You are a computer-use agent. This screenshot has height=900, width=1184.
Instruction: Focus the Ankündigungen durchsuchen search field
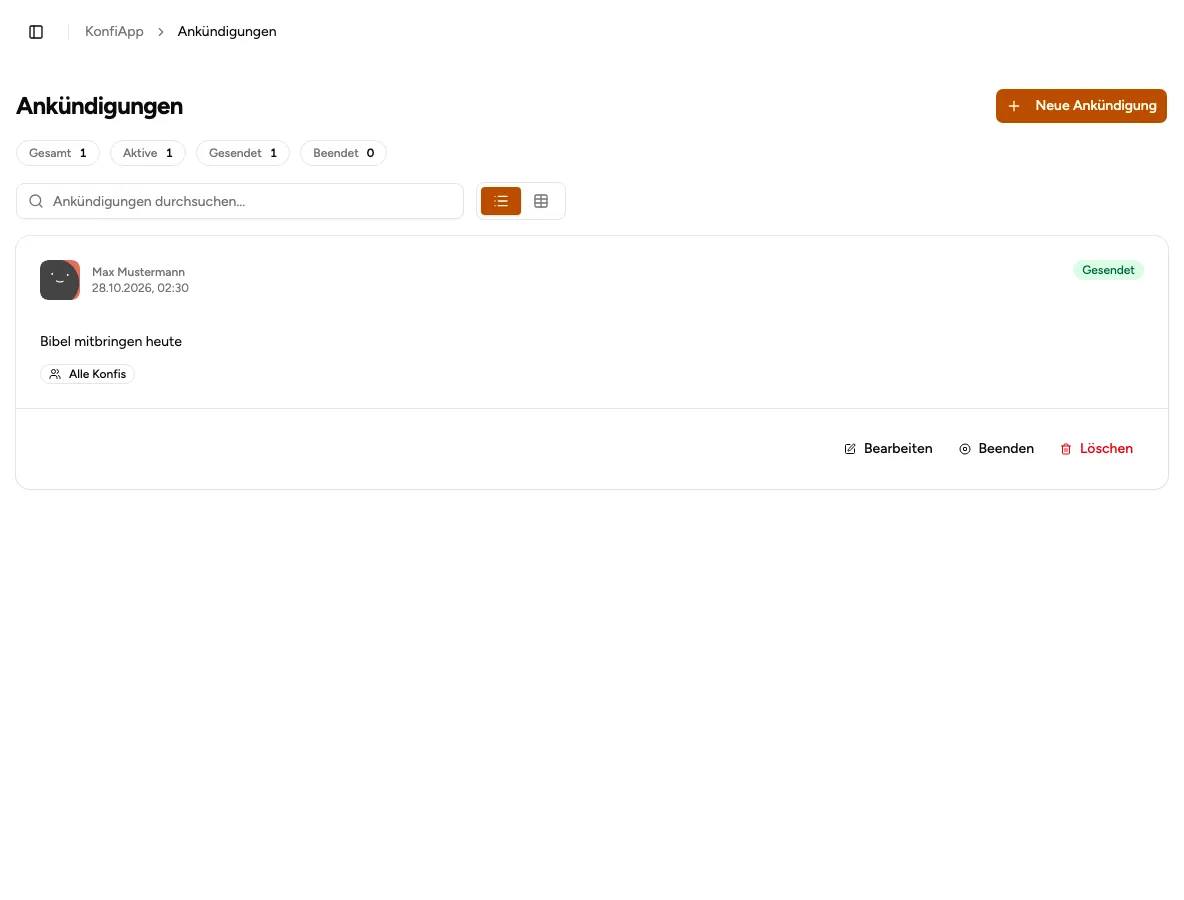[240, 202]
